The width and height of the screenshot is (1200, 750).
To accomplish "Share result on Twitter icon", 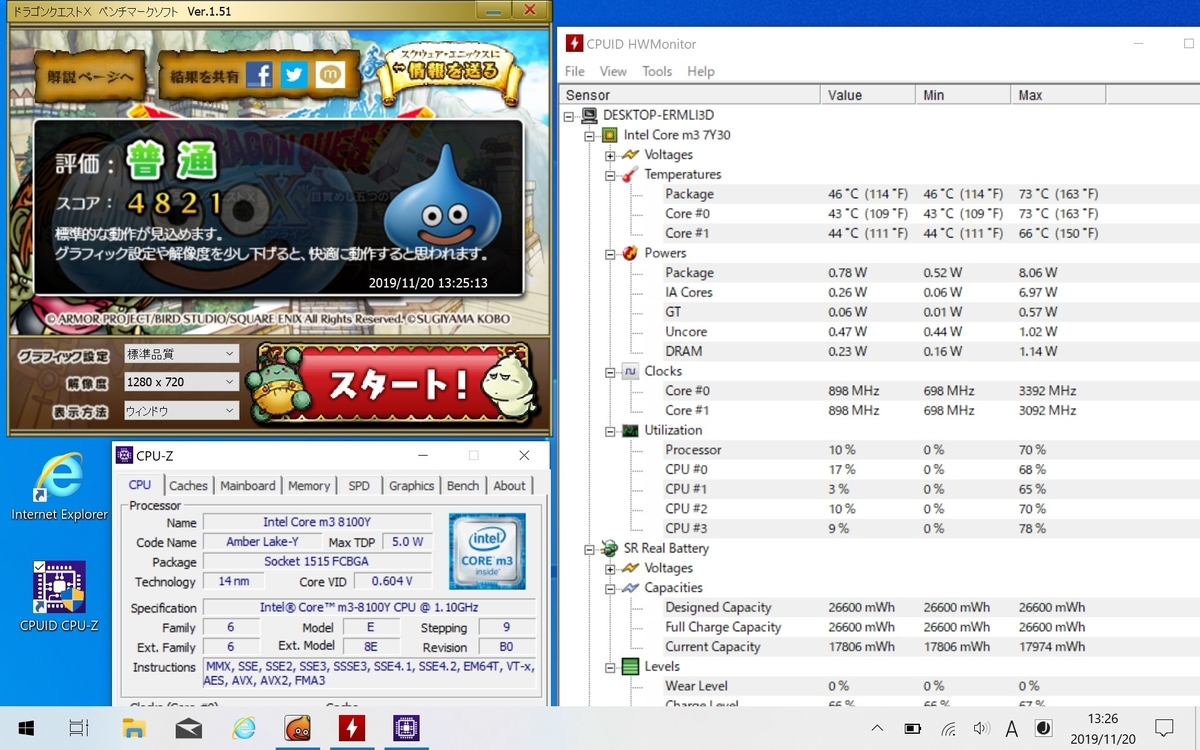I will (294, 75).
